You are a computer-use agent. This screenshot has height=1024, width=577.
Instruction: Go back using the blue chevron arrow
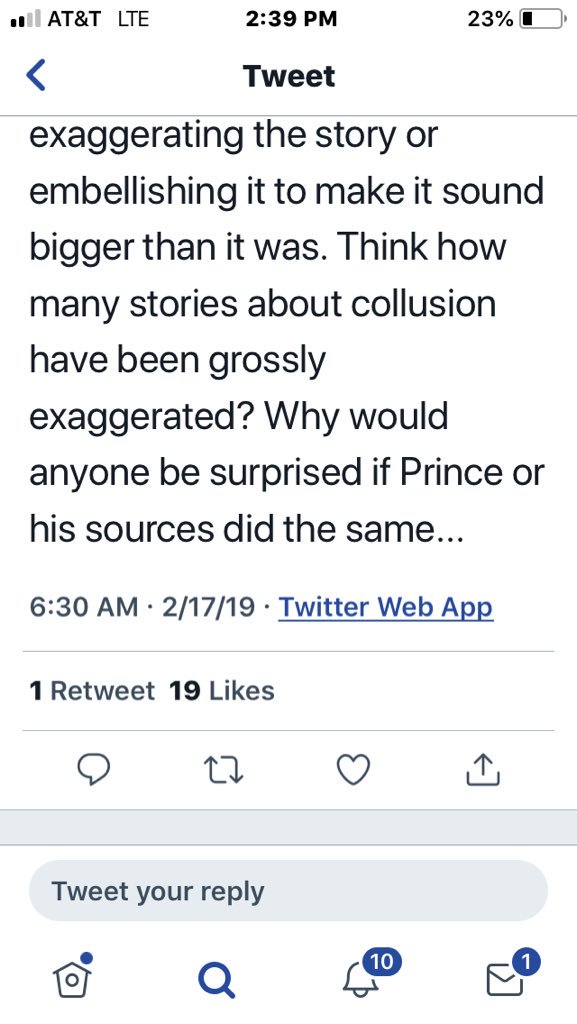pos(36,75)
